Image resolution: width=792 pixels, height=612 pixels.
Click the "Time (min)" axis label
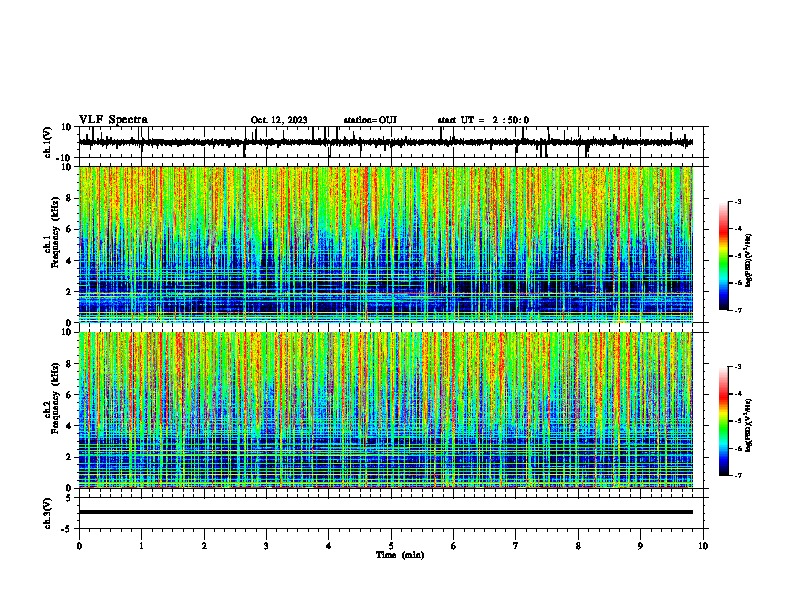point(400,555)
